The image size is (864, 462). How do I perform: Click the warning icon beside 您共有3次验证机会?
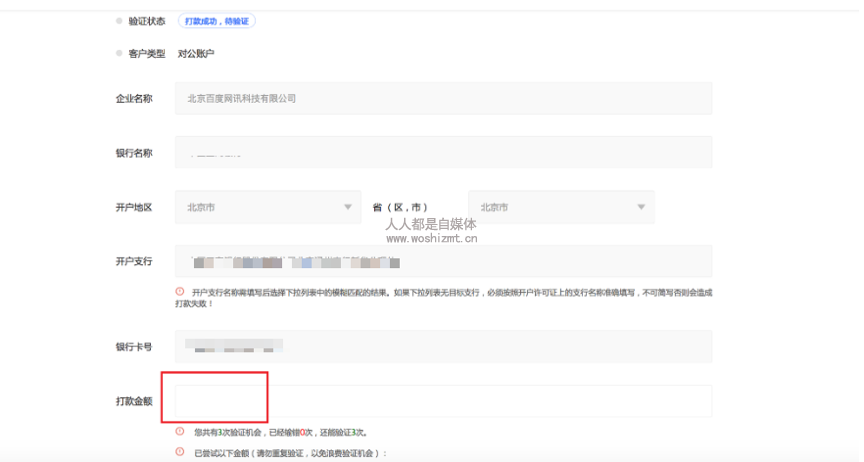(x=180, y=432)
